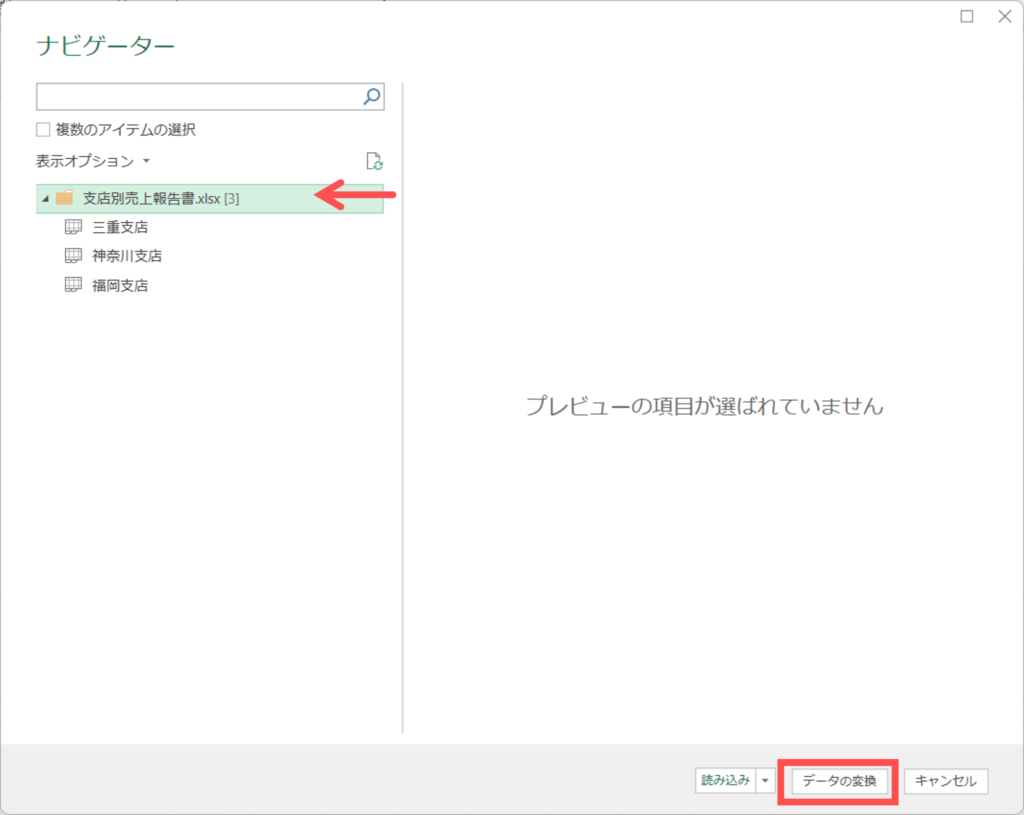Enable 複数のアイテムの選択 checkbox

[x=43, y=129]
